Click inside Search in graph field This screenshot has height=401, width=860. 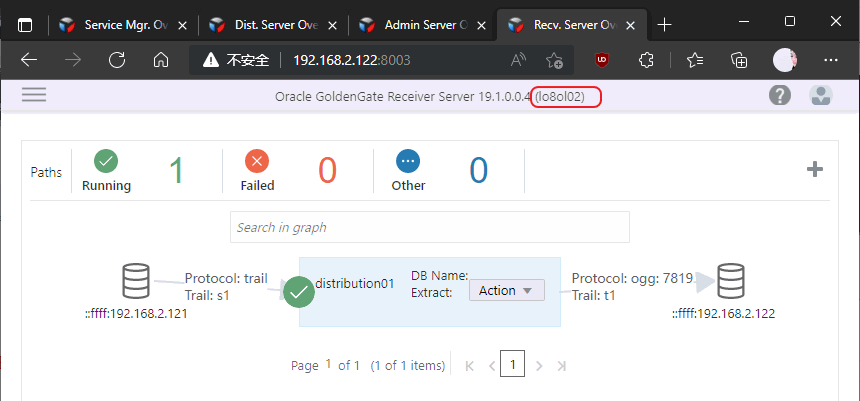click(429, 227)
